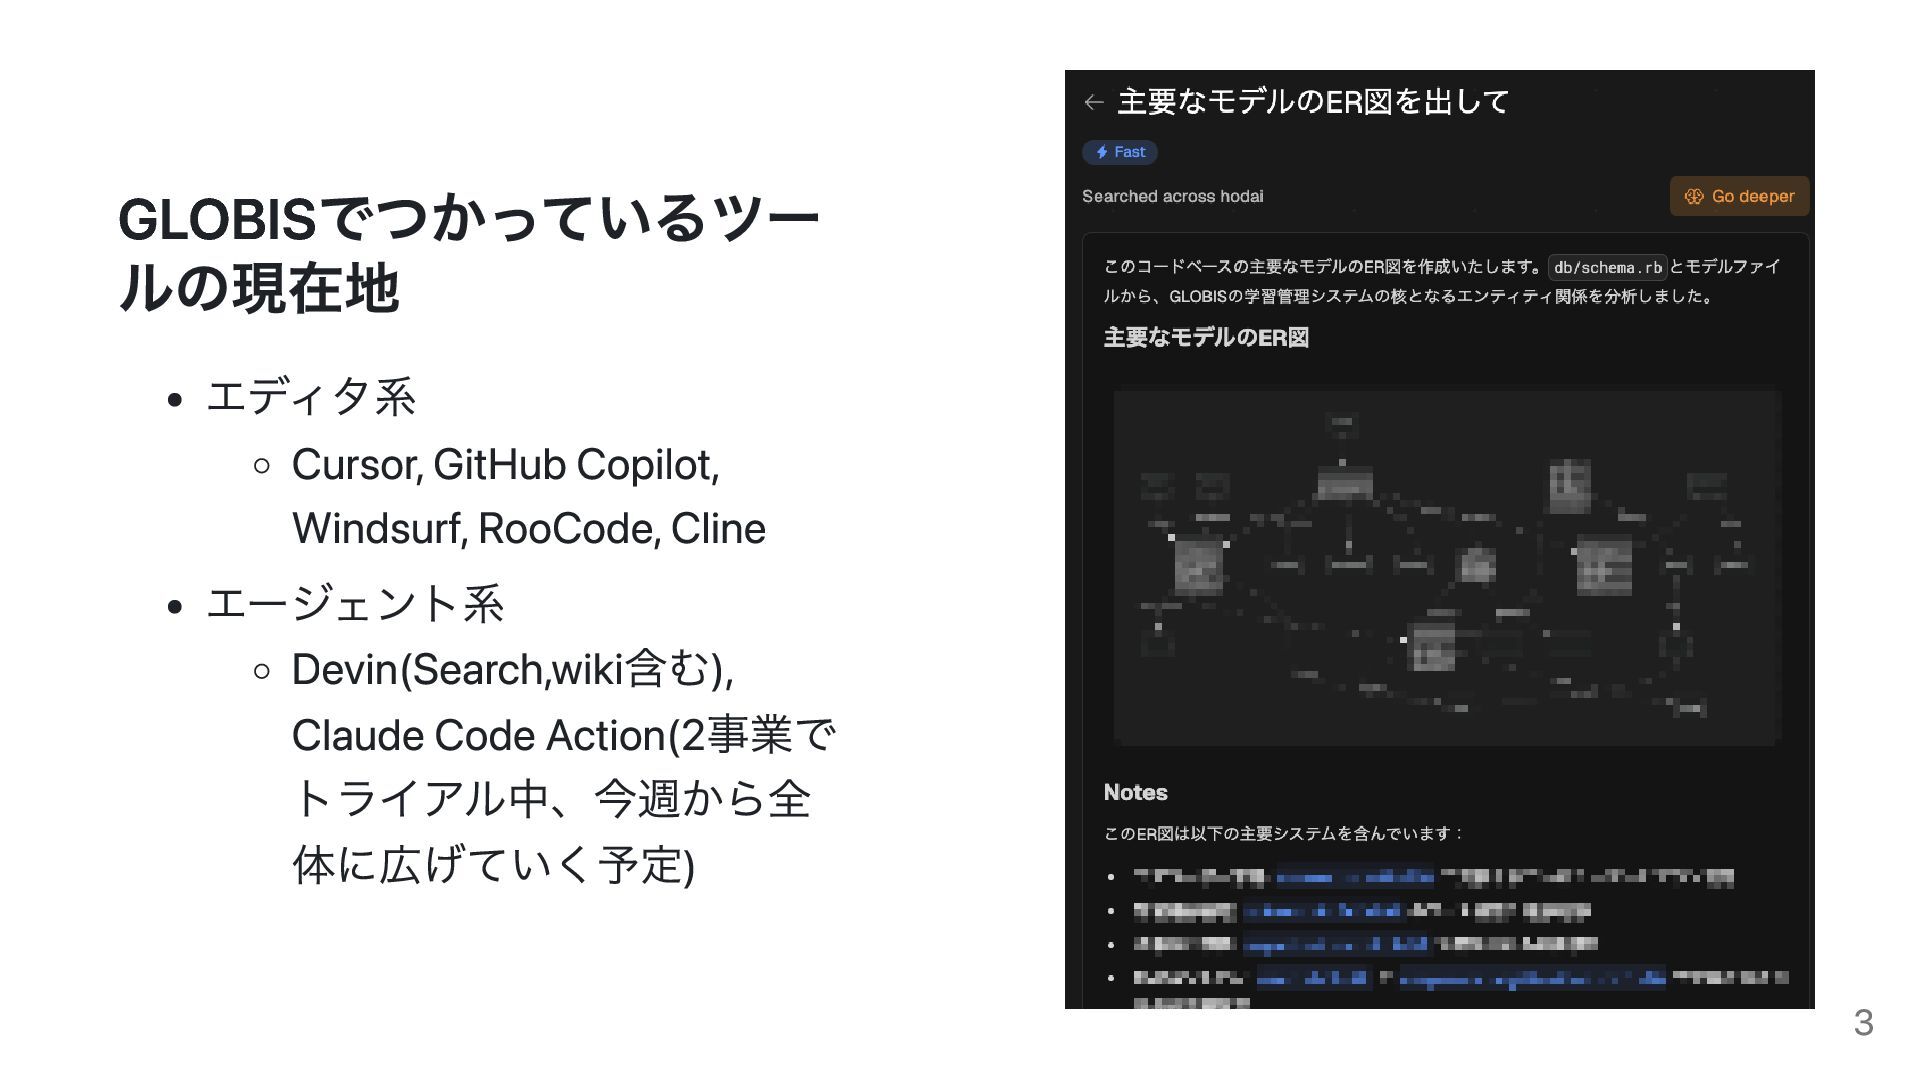The width and height of the screenshot is (1920, 1080).
Task: Click the brain icon on Go deeper
Action: pyautogui.click(x=1694, y=196)
